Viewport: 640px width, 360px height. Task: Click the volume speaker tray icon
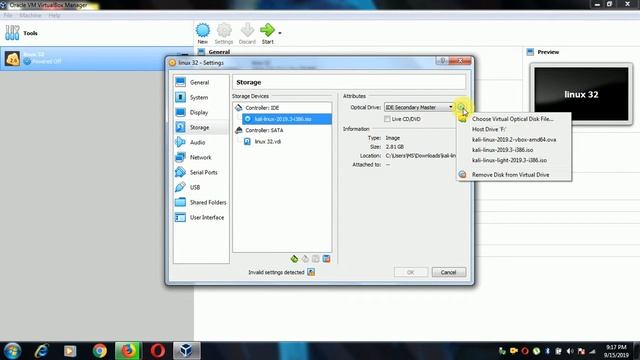(x=570, y=351)
